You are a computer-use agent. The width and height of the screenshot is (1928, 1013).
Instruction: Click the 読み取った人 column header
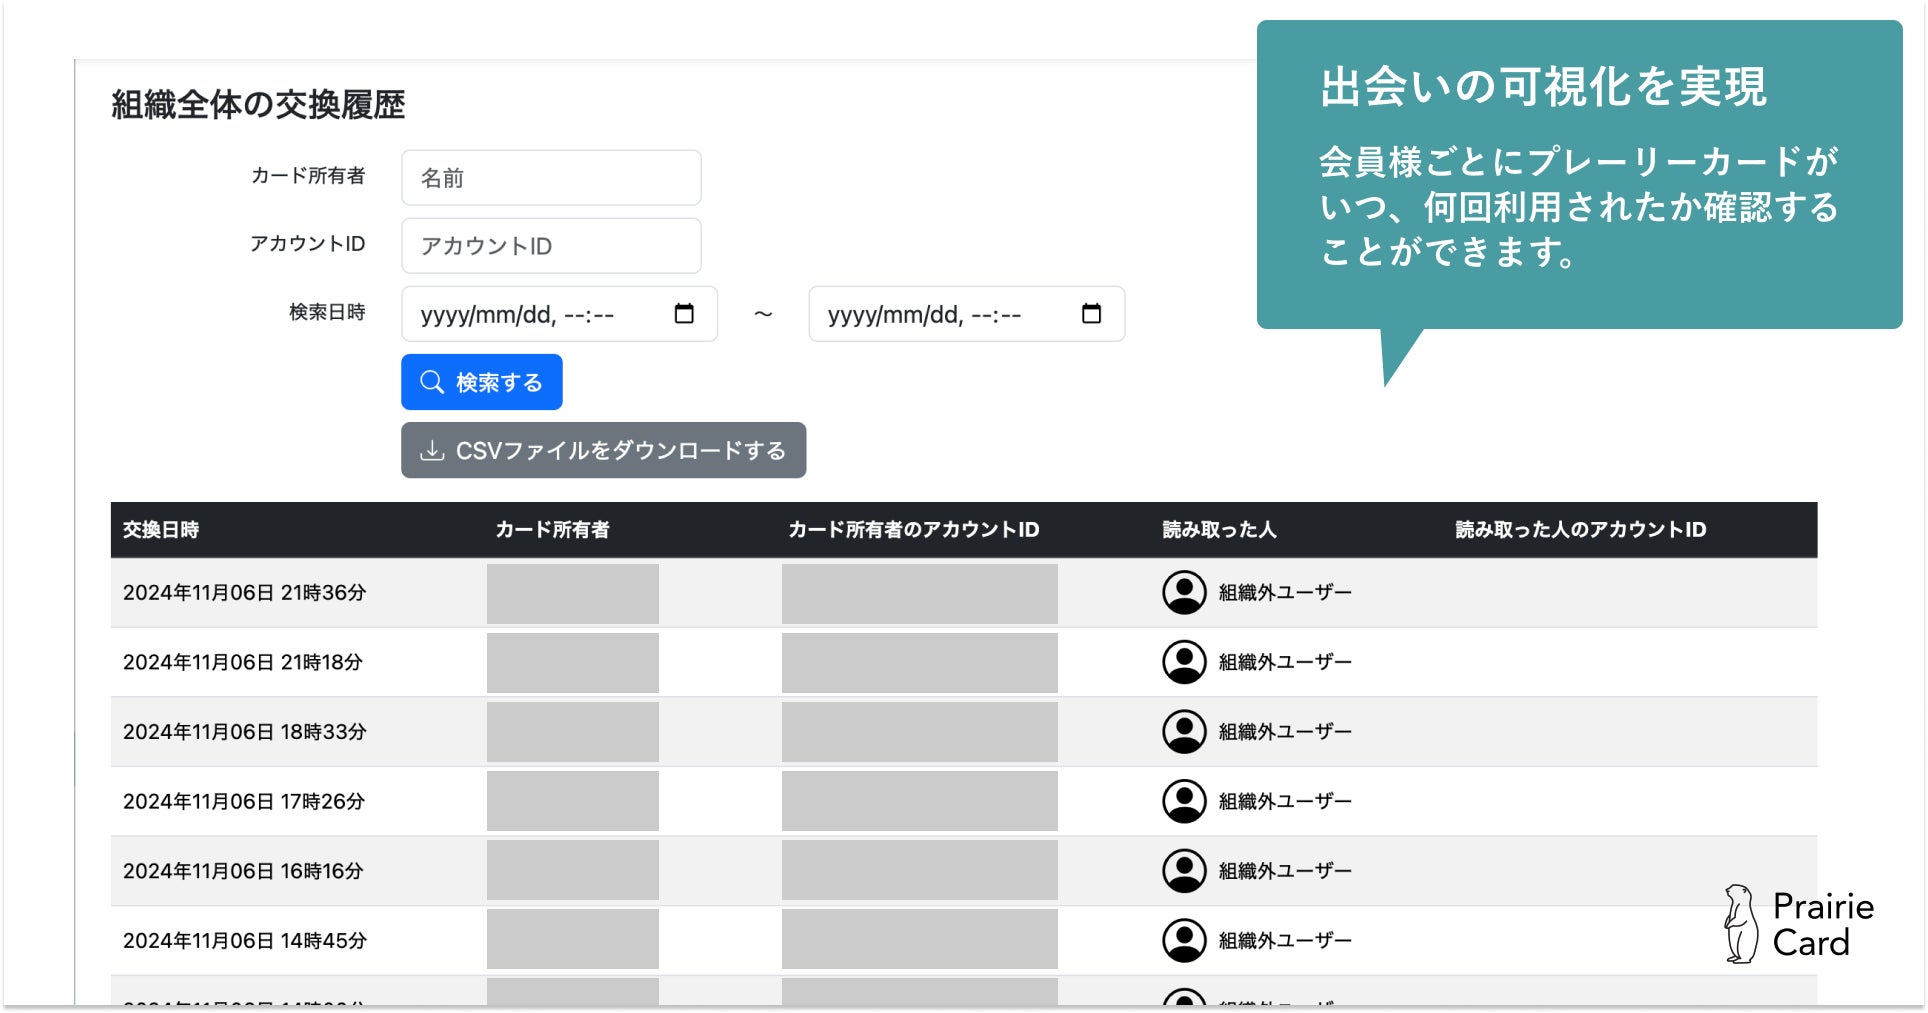coord(1219,530)
